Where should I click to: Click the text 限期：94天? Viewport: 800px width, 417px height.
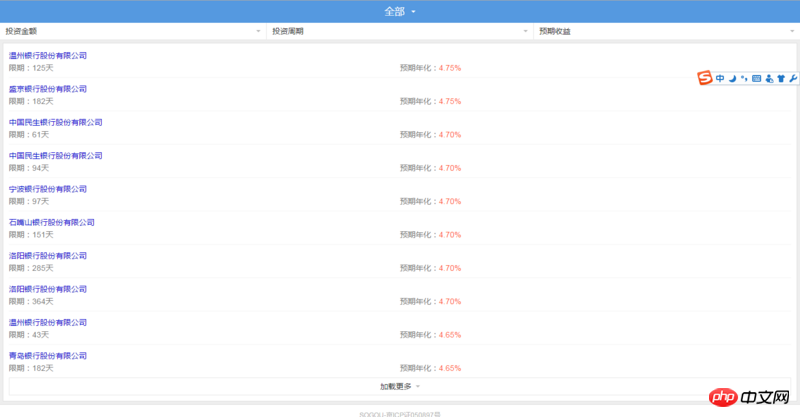click(29, 168)
